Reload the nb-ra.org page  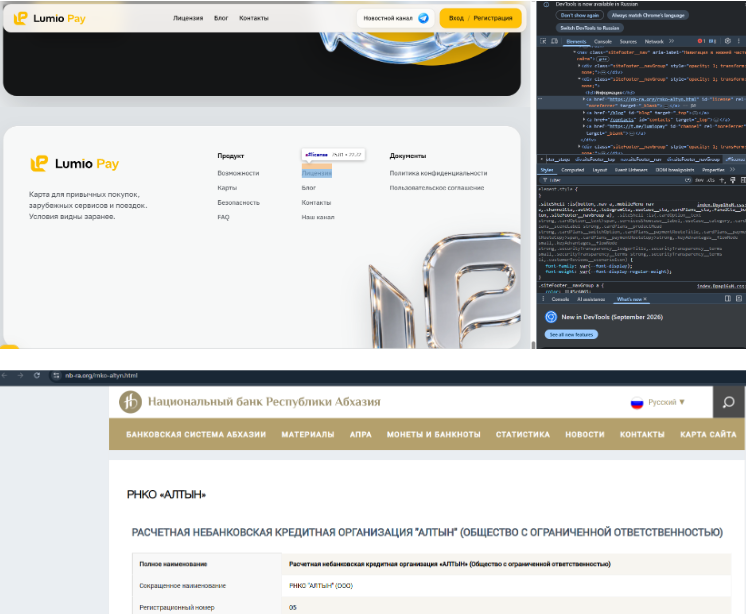(x=37, y=375)
